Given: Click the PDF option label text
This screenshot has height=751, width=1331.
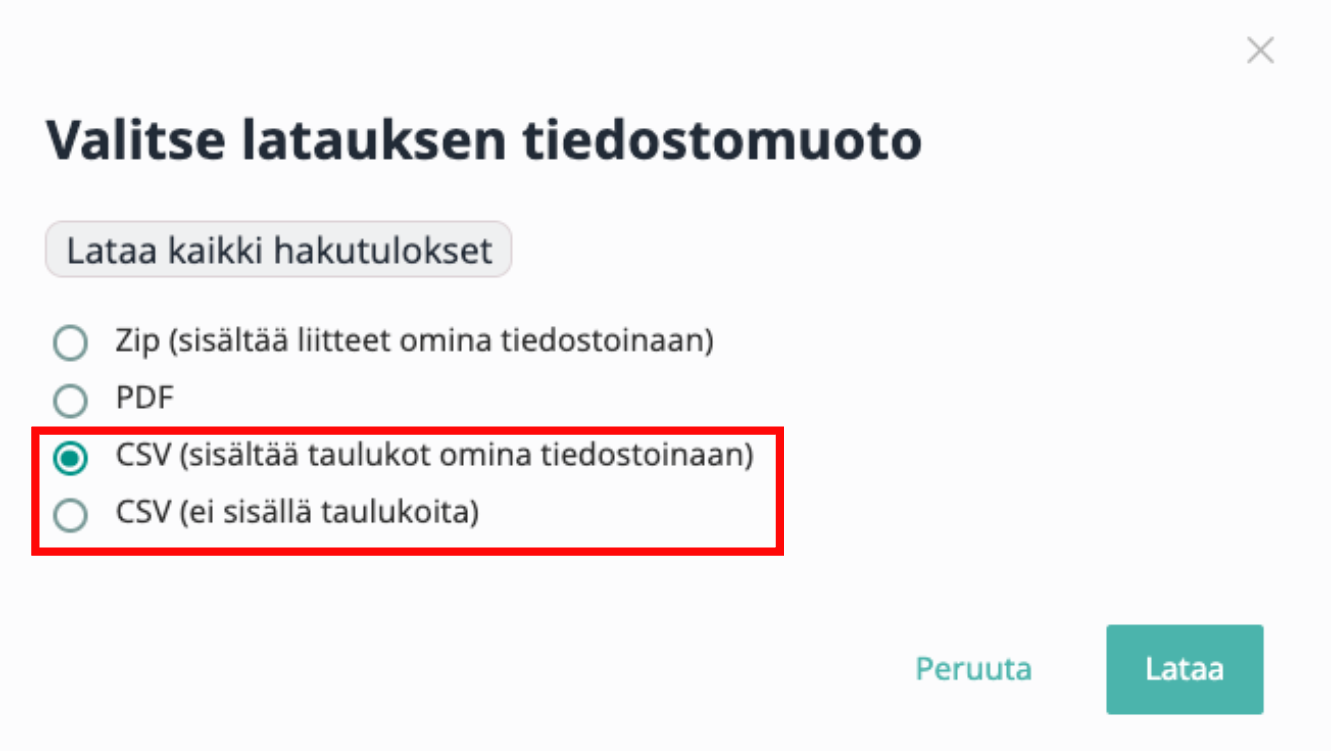Looking at the screenshot, I should click(145, 398).
